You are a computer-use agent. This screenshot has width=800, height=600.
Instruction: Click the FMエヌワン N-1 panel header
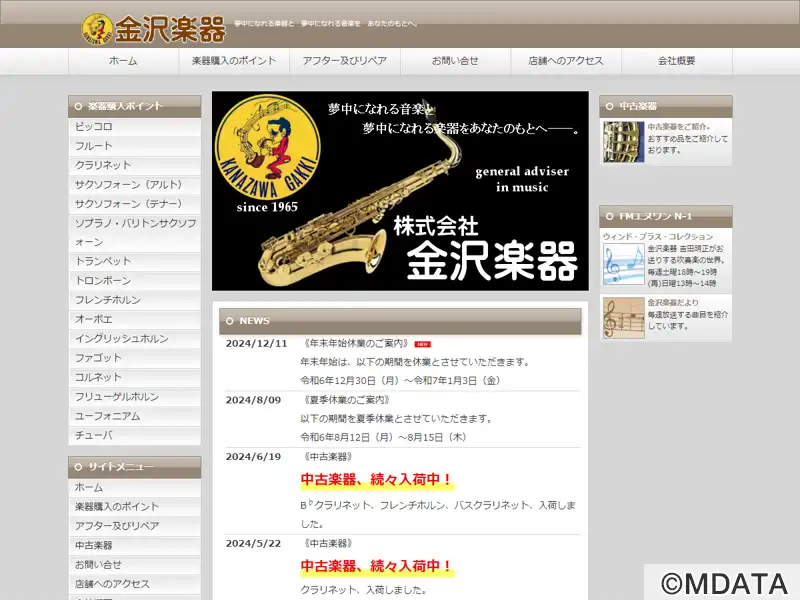(x=666, y=216)
